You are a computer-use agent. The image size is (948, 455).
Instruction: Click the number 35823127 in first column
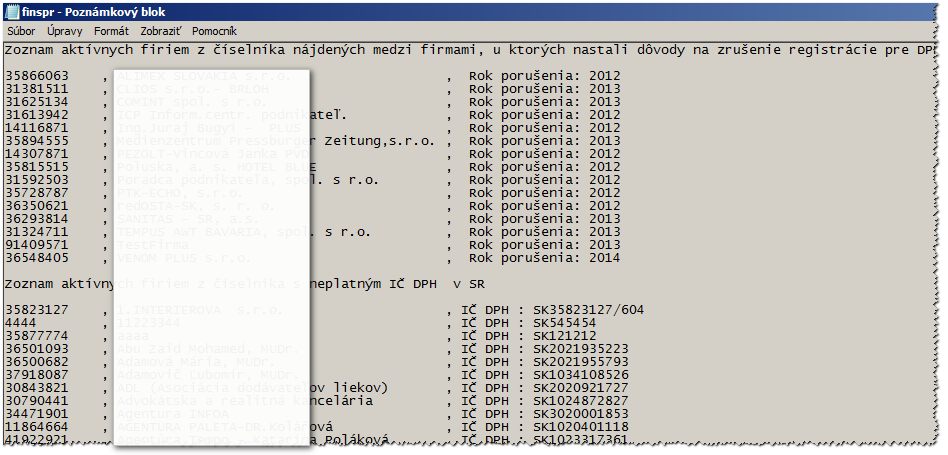click(37, 310)
